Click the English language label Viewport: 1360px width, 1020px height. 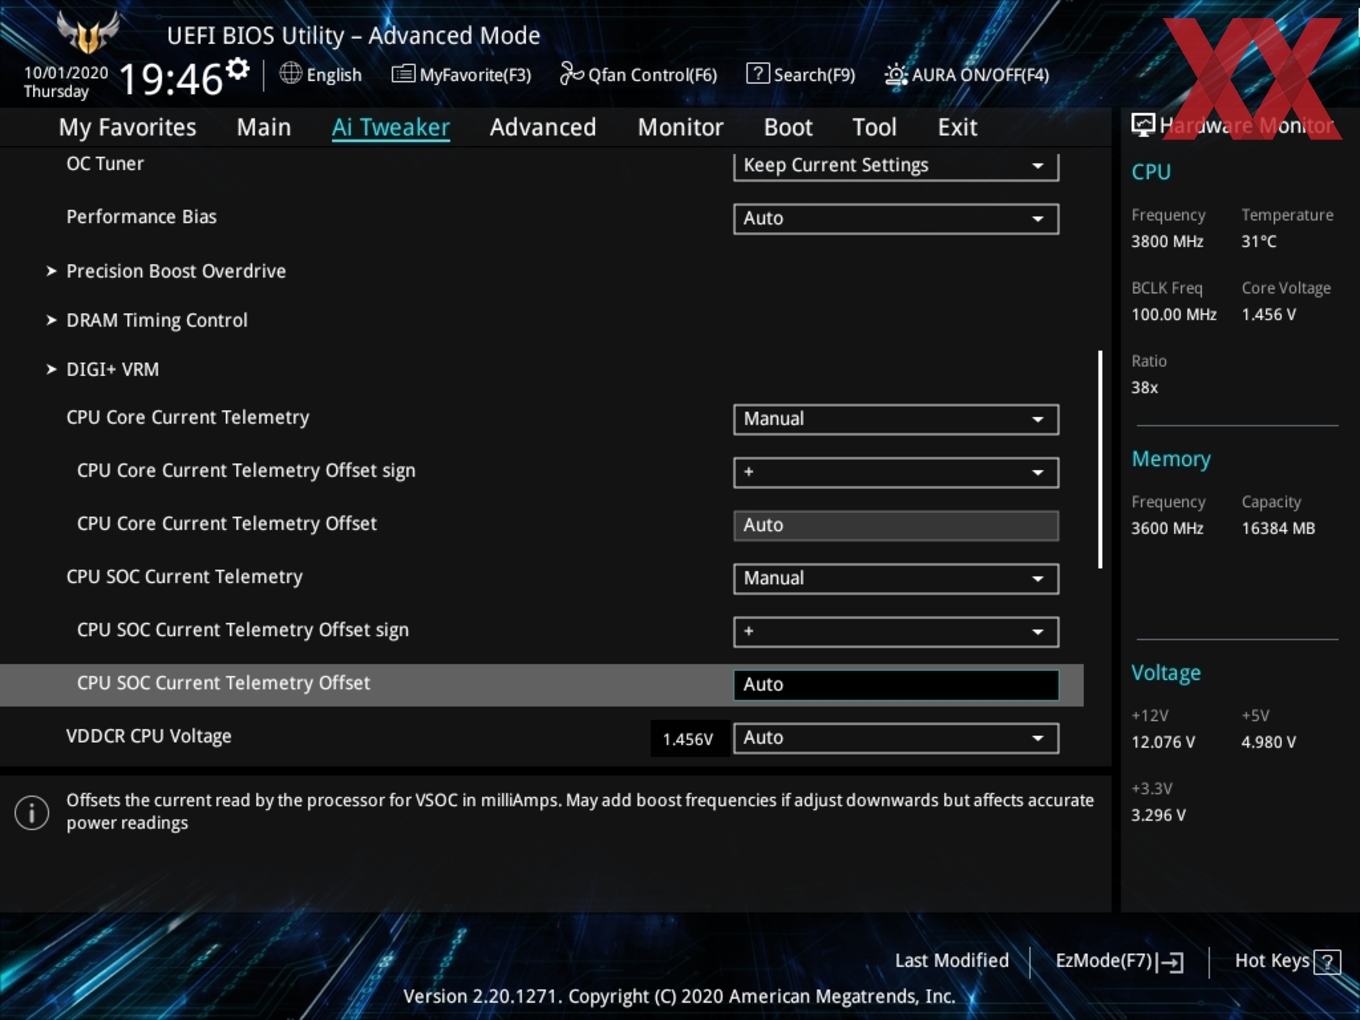click(x=334, y=75)
